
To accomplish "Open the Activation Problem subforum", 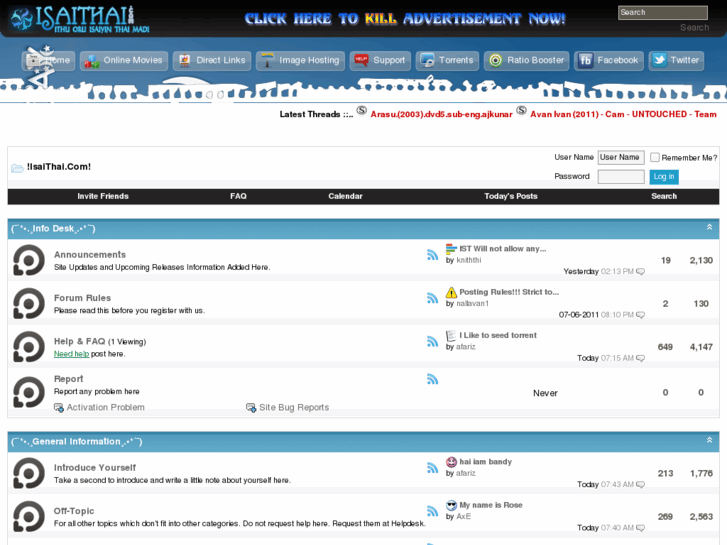I will [x=106, y=407].
